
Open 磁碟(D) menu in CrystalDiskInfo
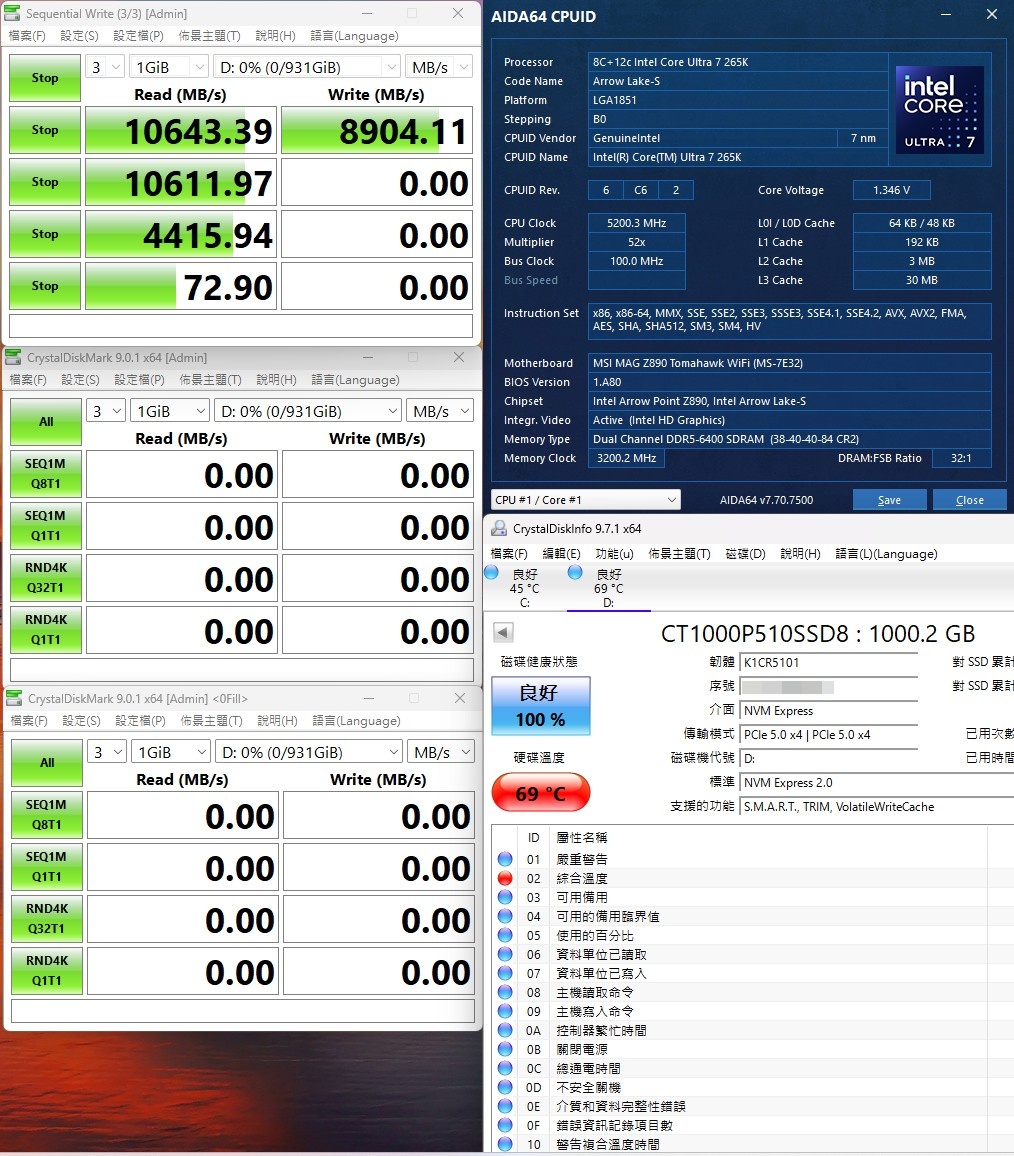point(746,554)
